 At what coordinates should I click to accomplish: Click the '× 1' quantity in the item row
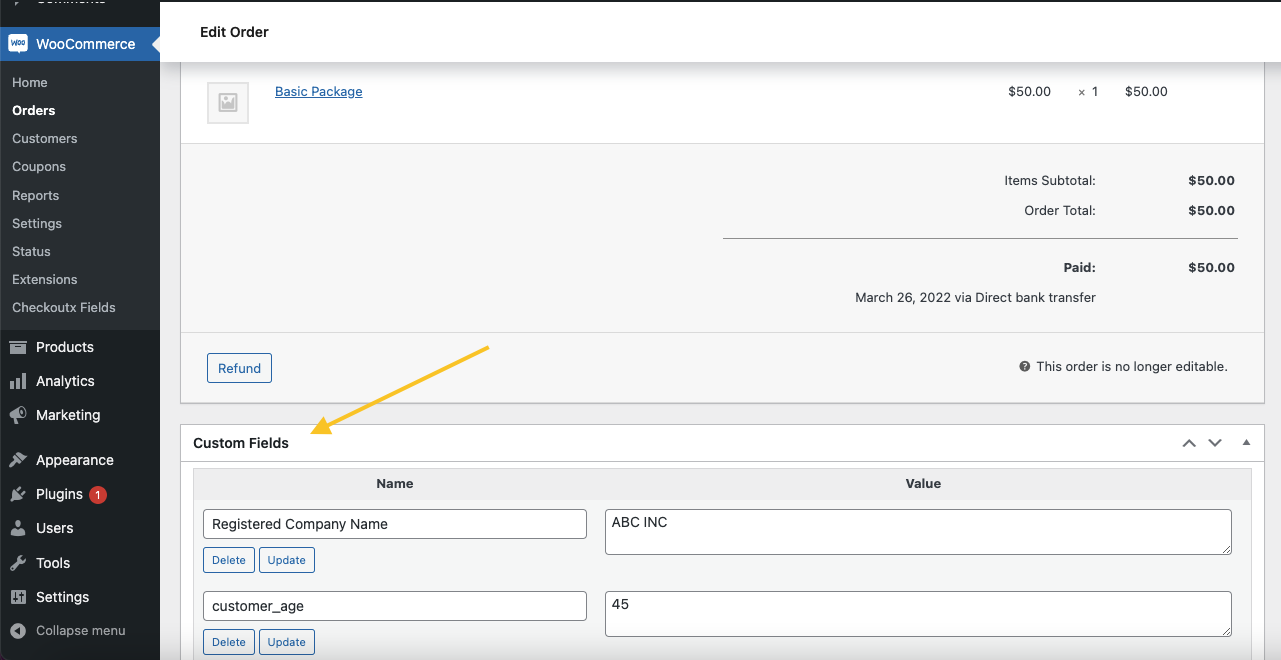coord(1088,92)
